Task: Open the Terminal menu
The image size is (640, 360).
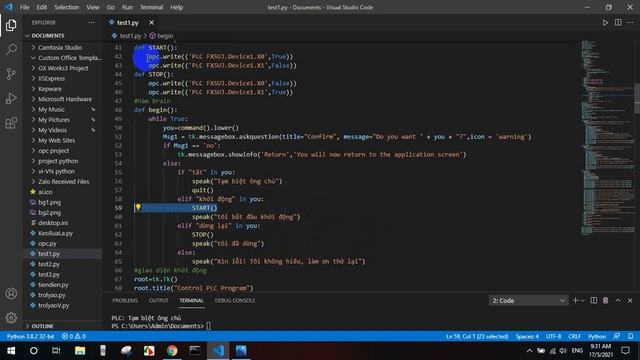Action: pyautogui.click(x=151, y=7)
